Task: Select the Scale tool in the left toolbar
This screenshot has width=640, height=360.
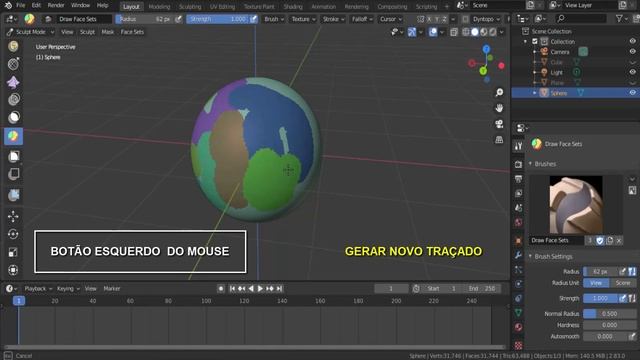Action: (x=13, y=252)
